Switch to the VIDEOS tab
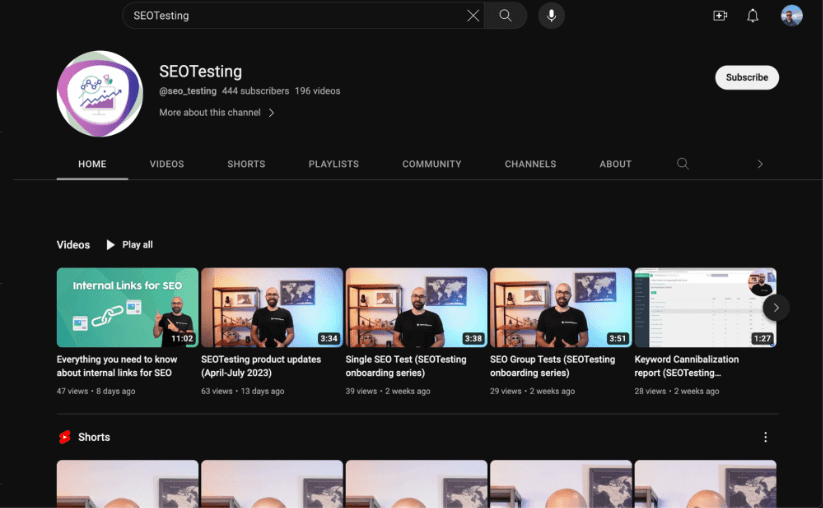Viewport: 823px width, 508px height. (167, 164)
